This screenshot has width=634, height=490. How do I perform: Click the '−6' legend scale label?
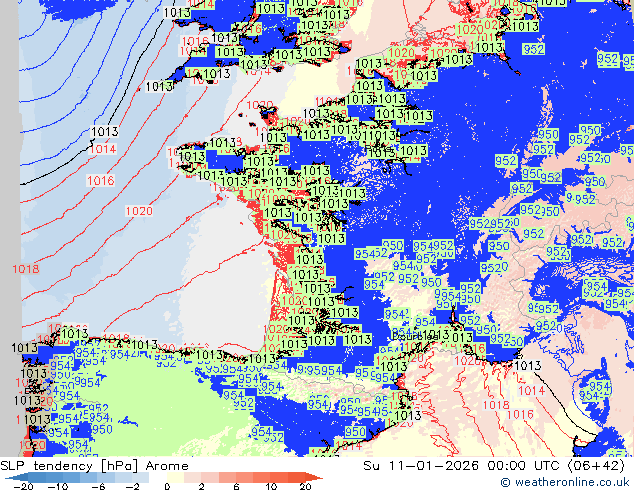tap(98, 486)
